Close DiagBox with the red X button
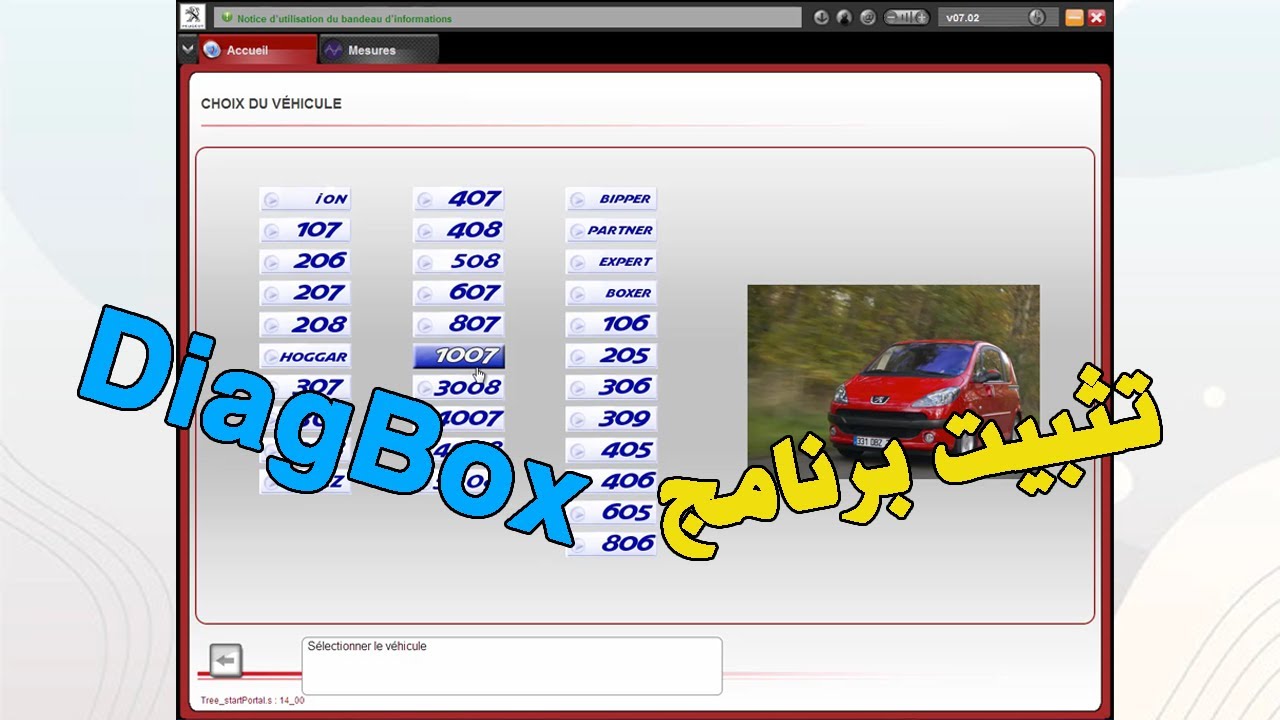This screenshot has width=1280, height=720. click(x=1097, y=17)
